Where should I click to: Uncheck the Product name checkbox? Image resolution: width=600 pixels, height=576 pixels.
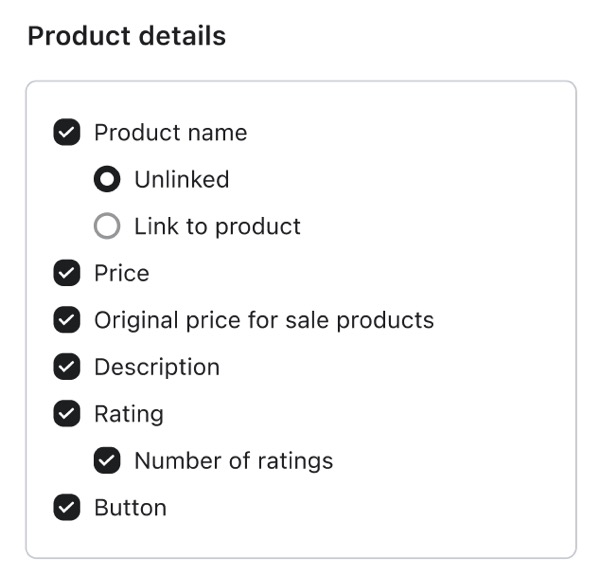coord(67,133)
